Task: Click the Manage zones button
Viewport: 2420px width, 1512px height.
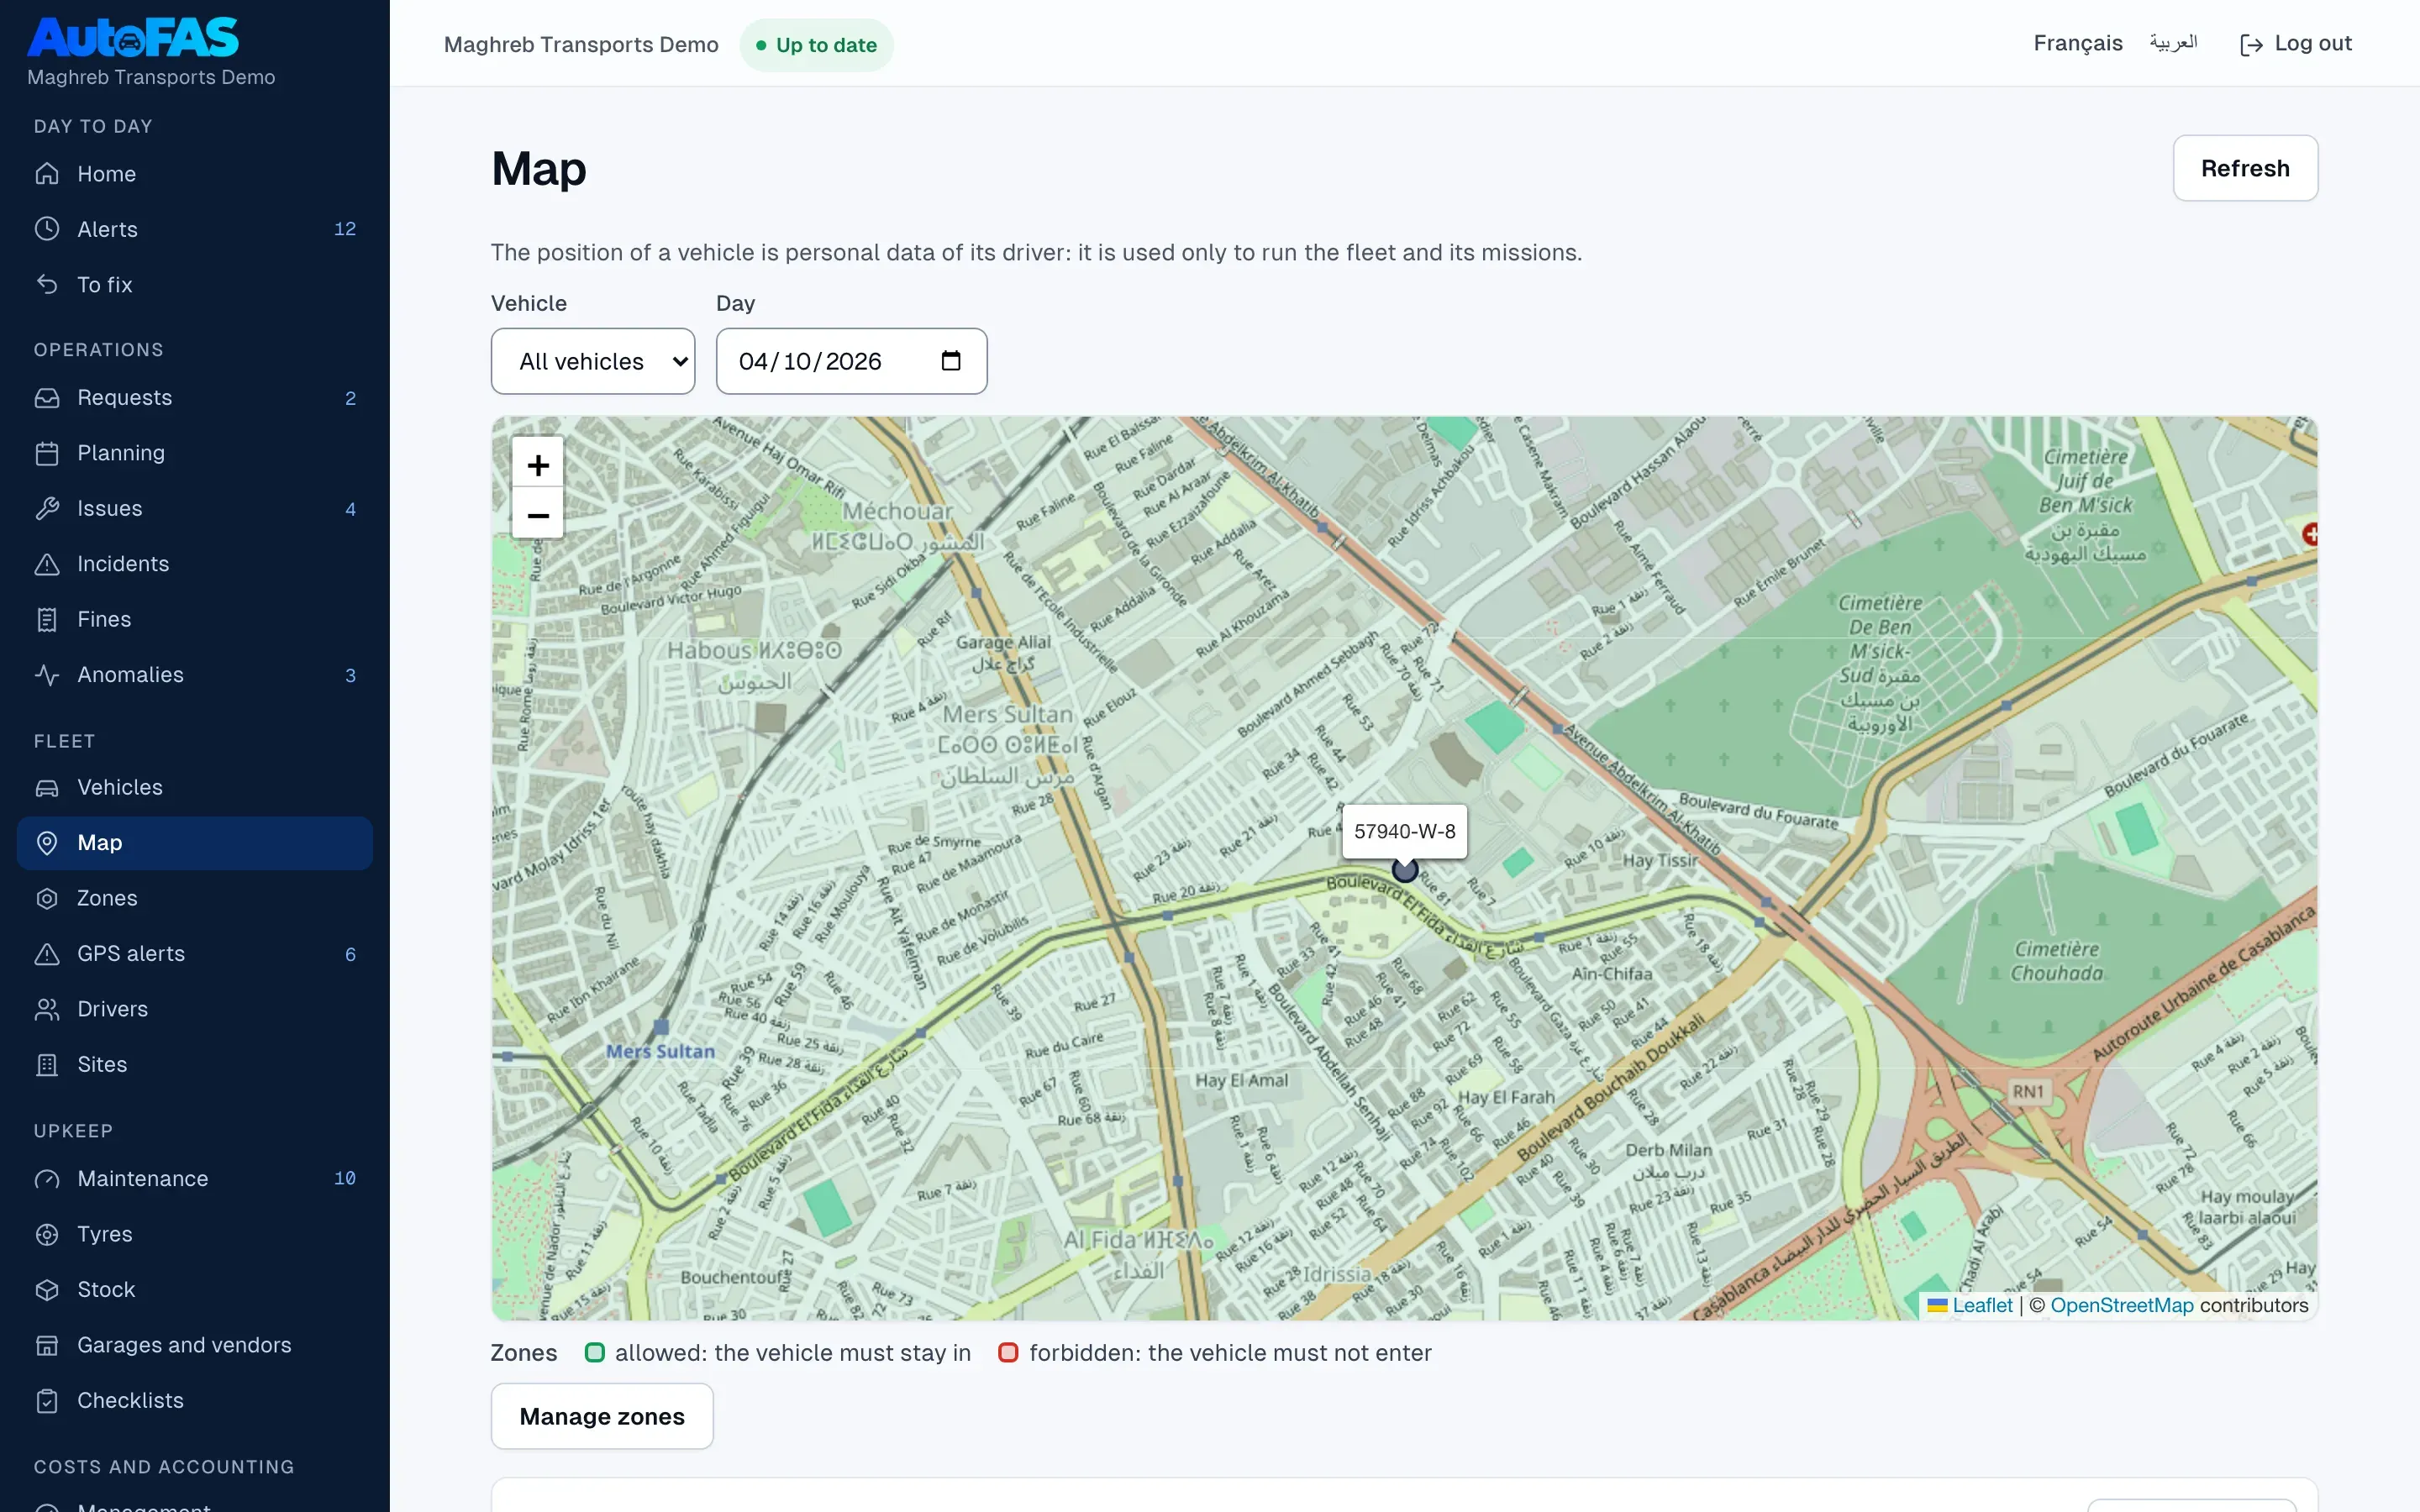Action: pyautogui.click(x=602, y=1416)
